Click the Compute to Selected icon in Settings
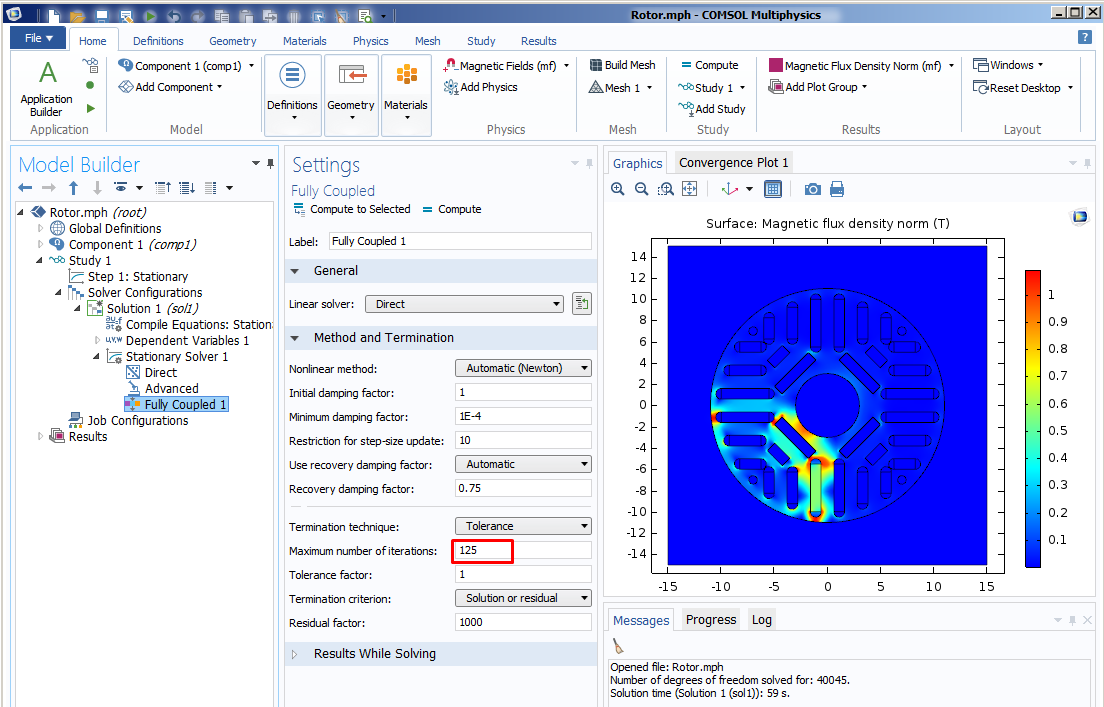Screen dimensions: 1104x707 click(x=299, y=209)
